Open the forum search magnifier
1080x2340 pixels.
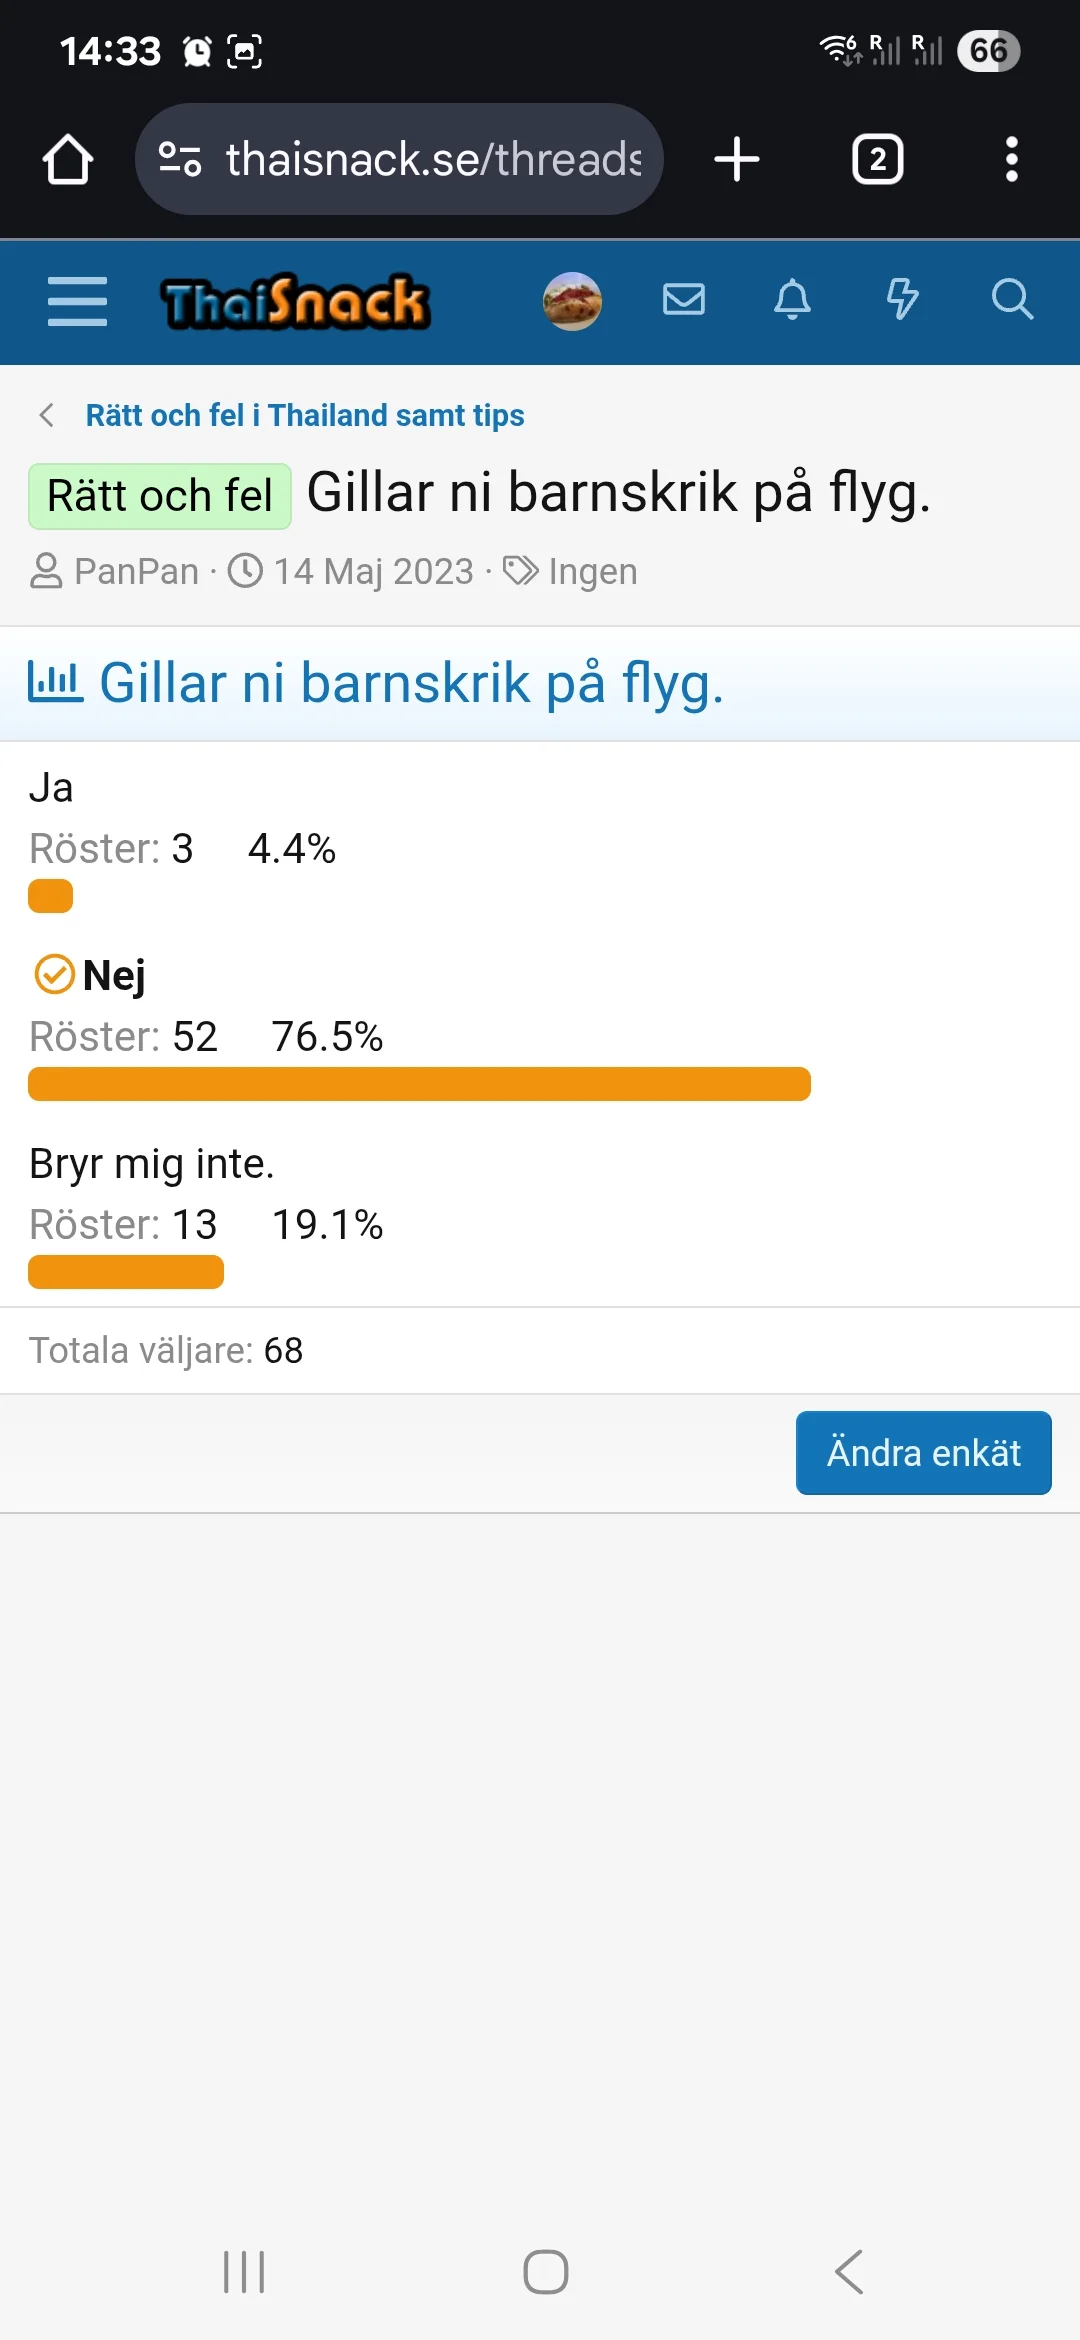(x=1012, y=299)
